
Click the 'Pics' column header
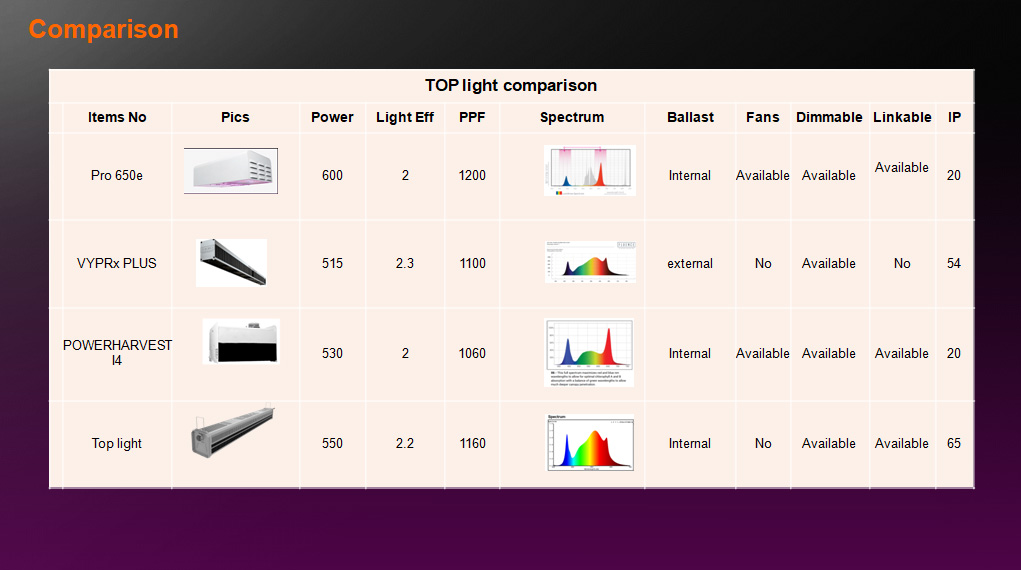click(x=235, y=117)
